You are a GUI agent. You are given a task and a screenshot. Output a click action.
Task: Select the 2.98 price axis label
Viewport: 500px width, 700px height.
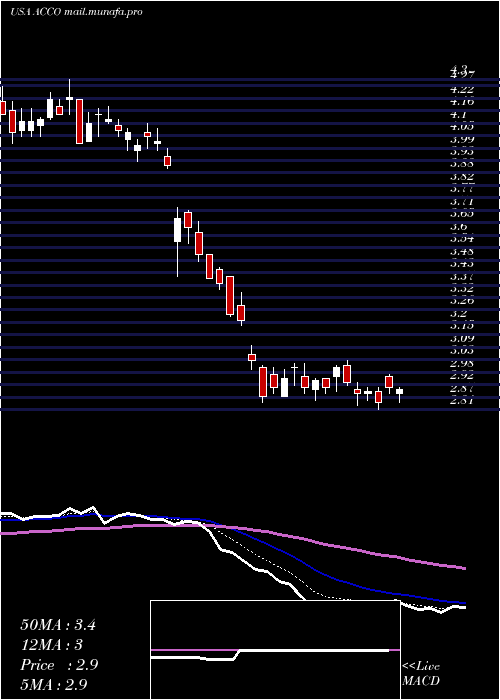pyautogui.click(x=462, y=363)
